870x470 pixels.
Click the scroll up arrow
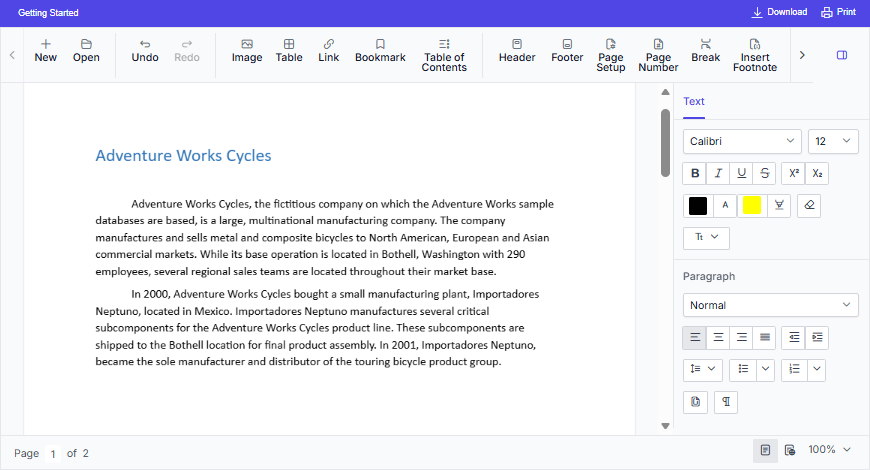pos(665,92)
